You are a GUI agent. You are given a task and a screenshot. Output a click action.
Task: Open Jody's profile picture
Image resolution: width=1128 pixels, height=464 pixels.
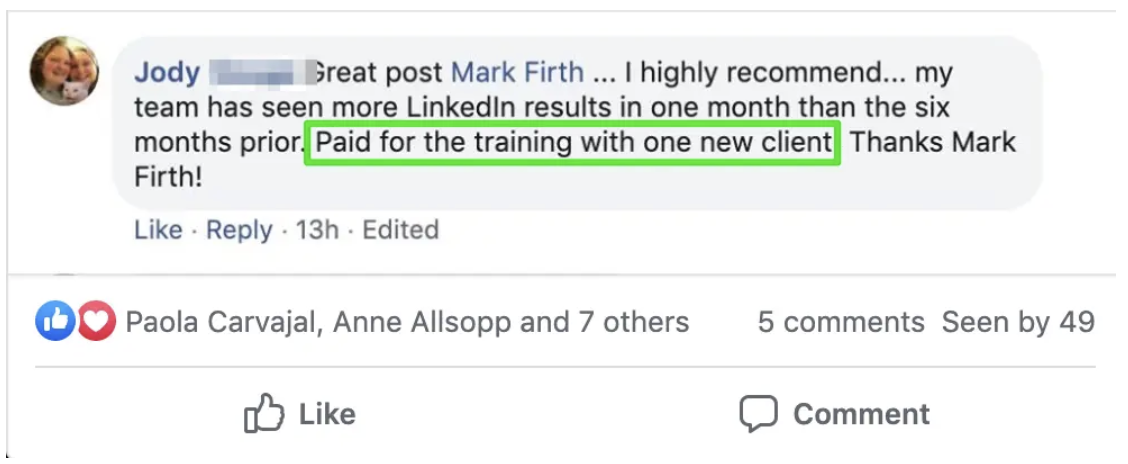pos(64,71)
